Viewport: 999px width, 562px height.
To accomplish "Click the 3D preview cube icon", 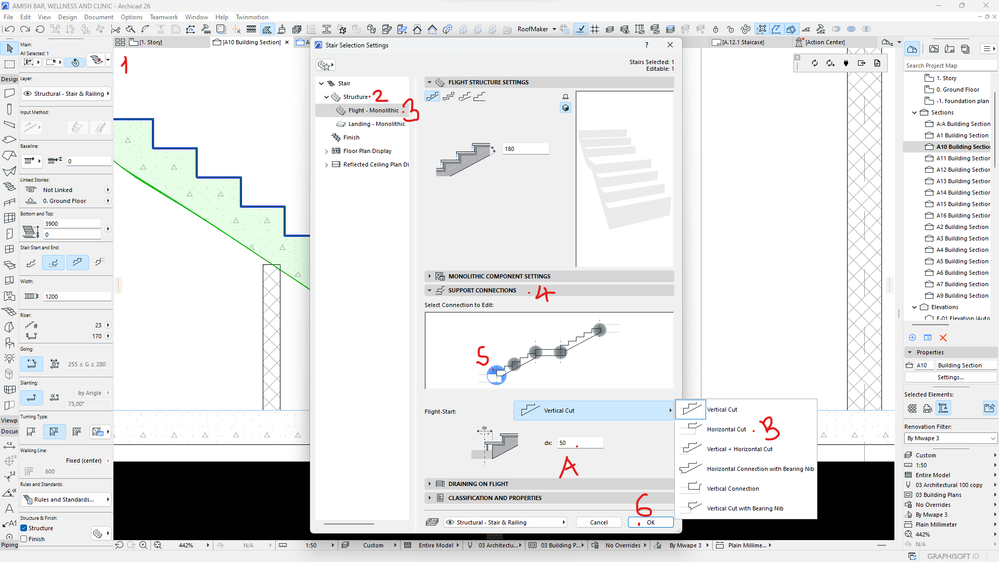I will coord(565,108).
